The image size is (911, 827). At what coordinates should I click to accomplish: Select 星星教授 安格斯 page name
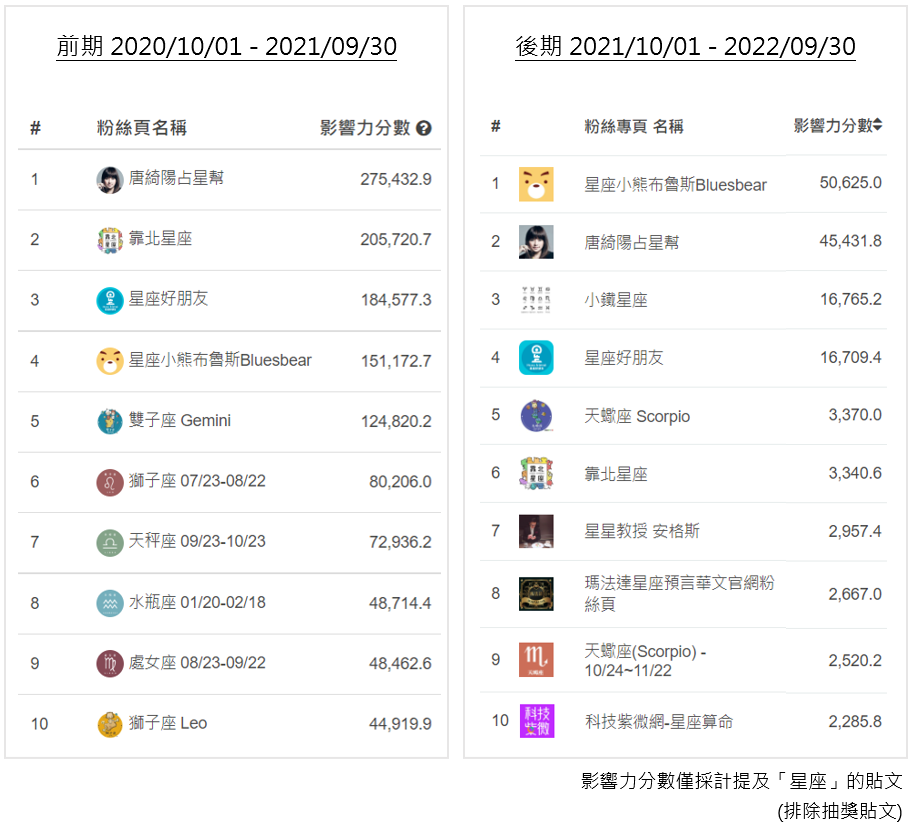[x=642, y=531]
